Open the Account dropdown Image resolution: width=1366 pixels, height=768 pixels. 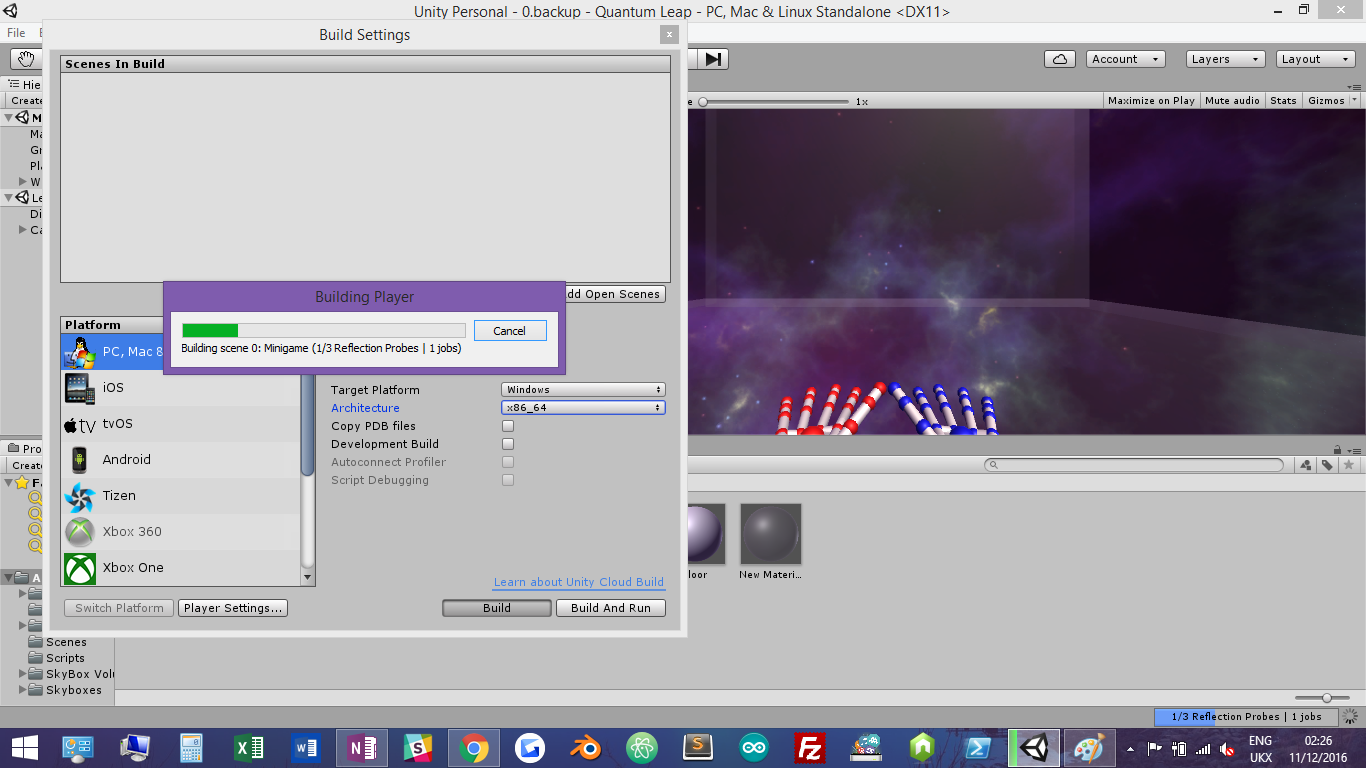(x=1126, y=59)
